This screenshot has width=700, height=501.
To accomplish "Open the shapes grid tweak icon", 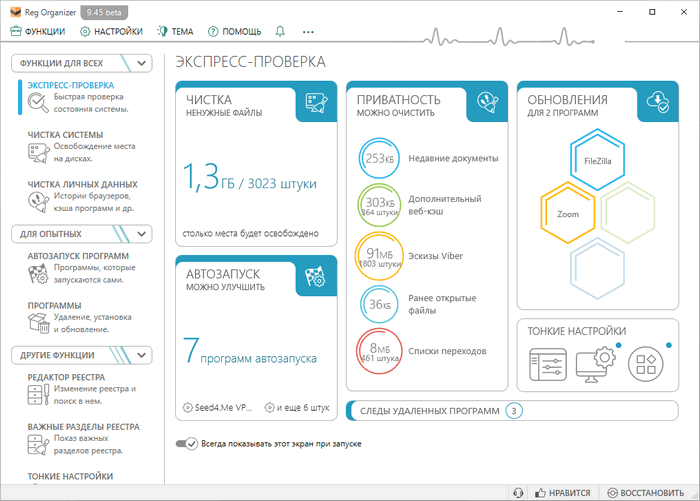I will [x=646, y=364].
